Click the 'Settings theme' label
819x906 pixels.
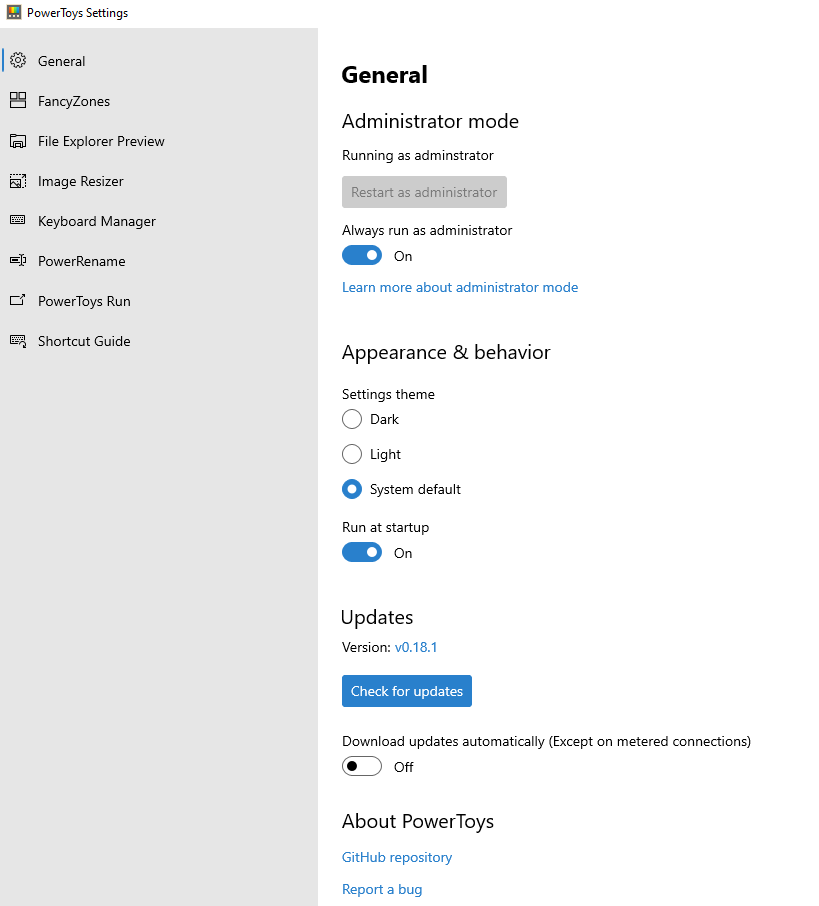point(388,394)
